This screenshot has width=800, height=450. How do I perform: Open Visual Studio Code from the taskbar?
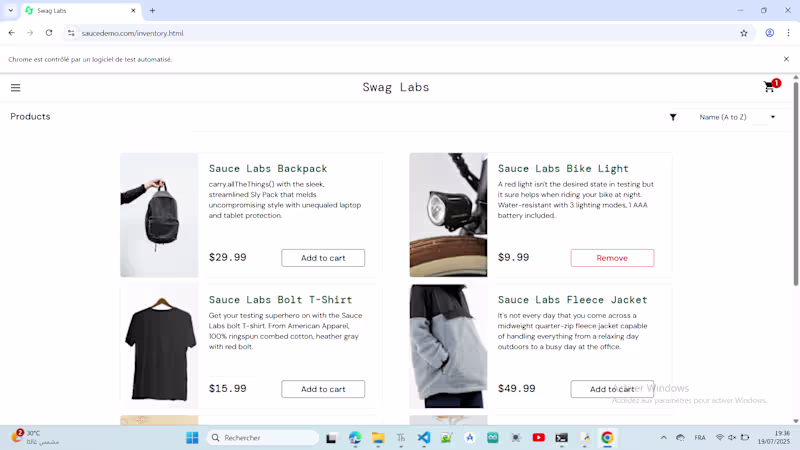(424, 438)
